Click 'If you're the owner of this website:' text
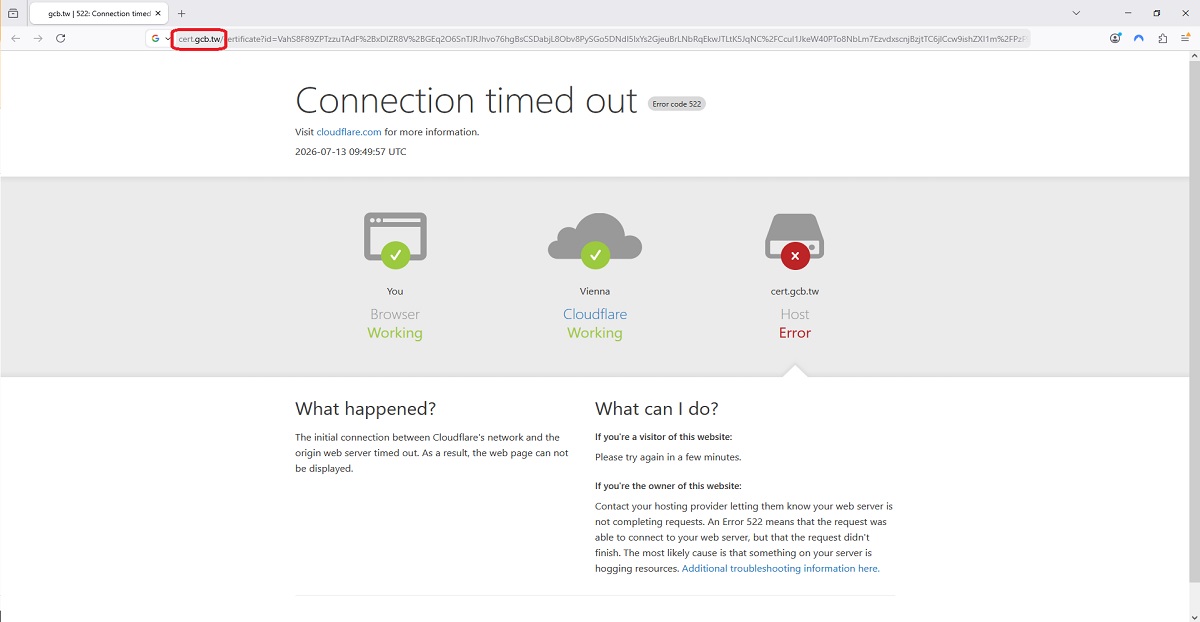The image size is (1200, 622). coord(668,486)
